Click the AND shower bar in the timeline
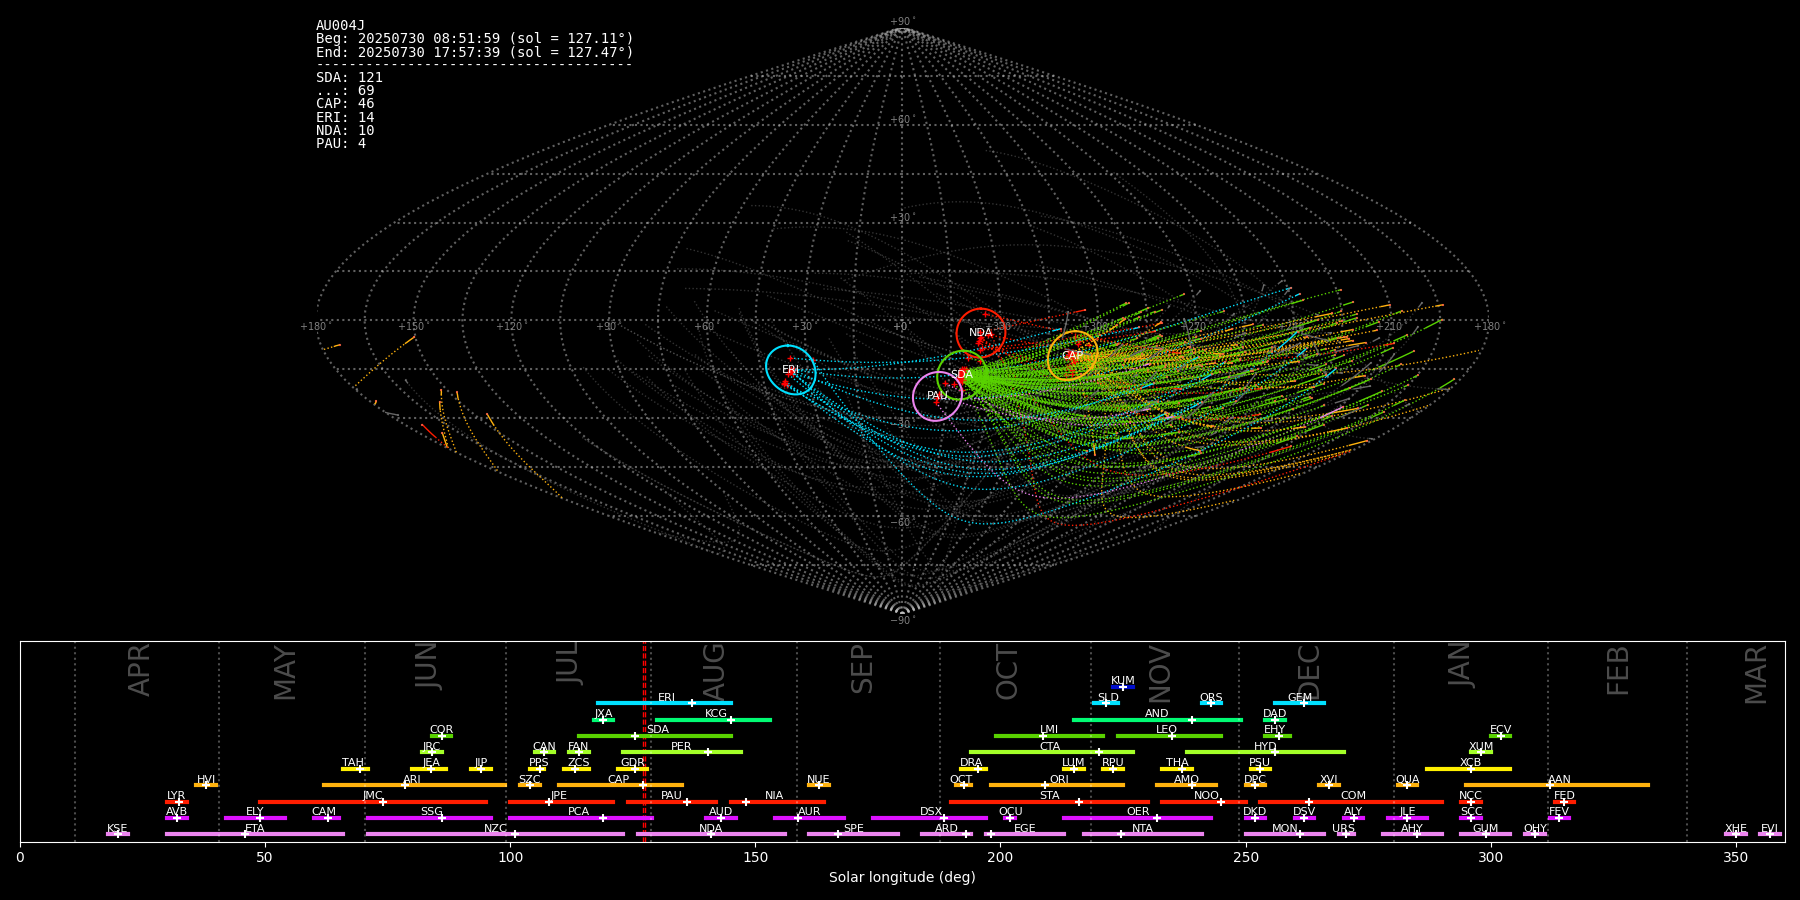 tap(1157, 720)
